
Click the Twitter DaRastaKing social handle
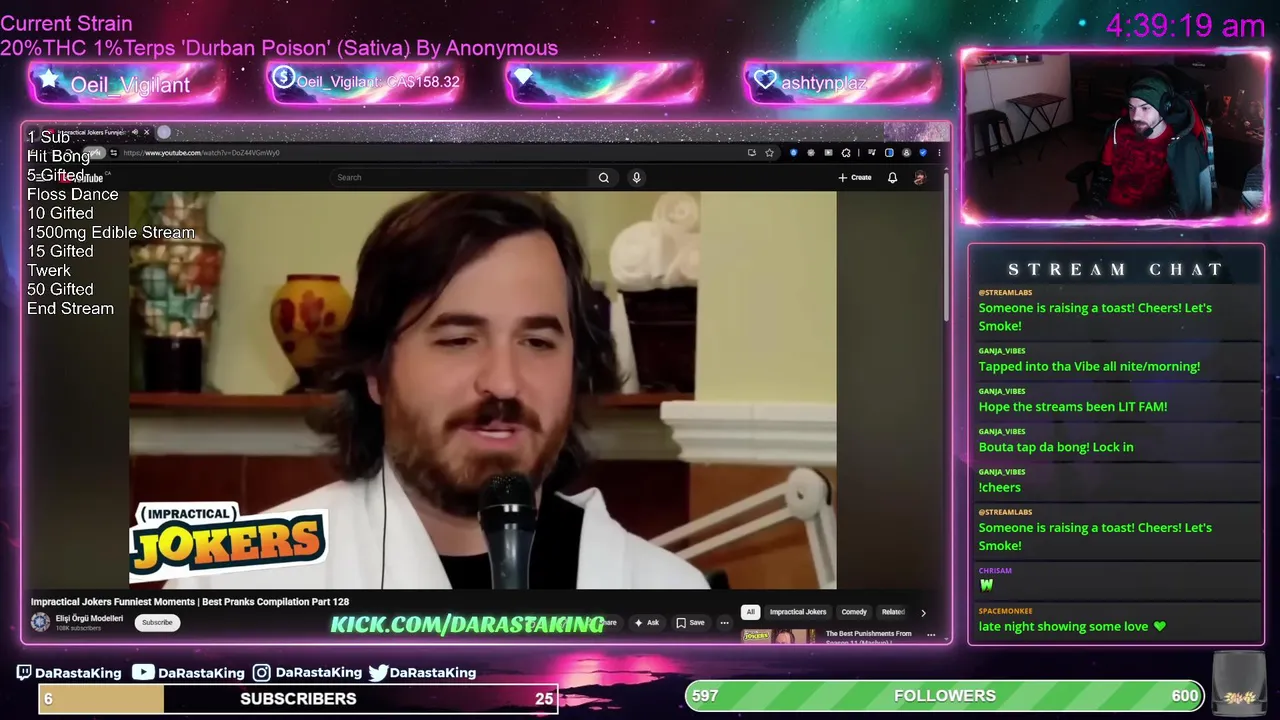[422, 673]
